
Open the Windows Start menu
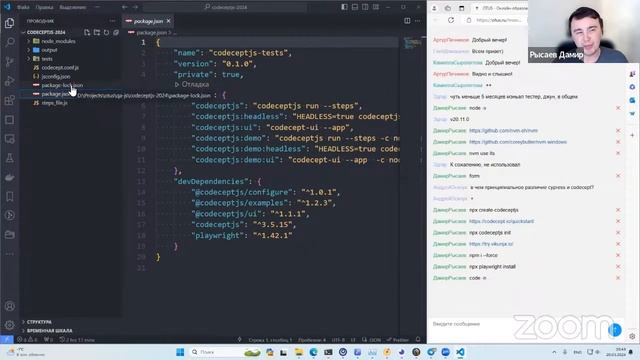pyautogui.click(x=180, y=352)
